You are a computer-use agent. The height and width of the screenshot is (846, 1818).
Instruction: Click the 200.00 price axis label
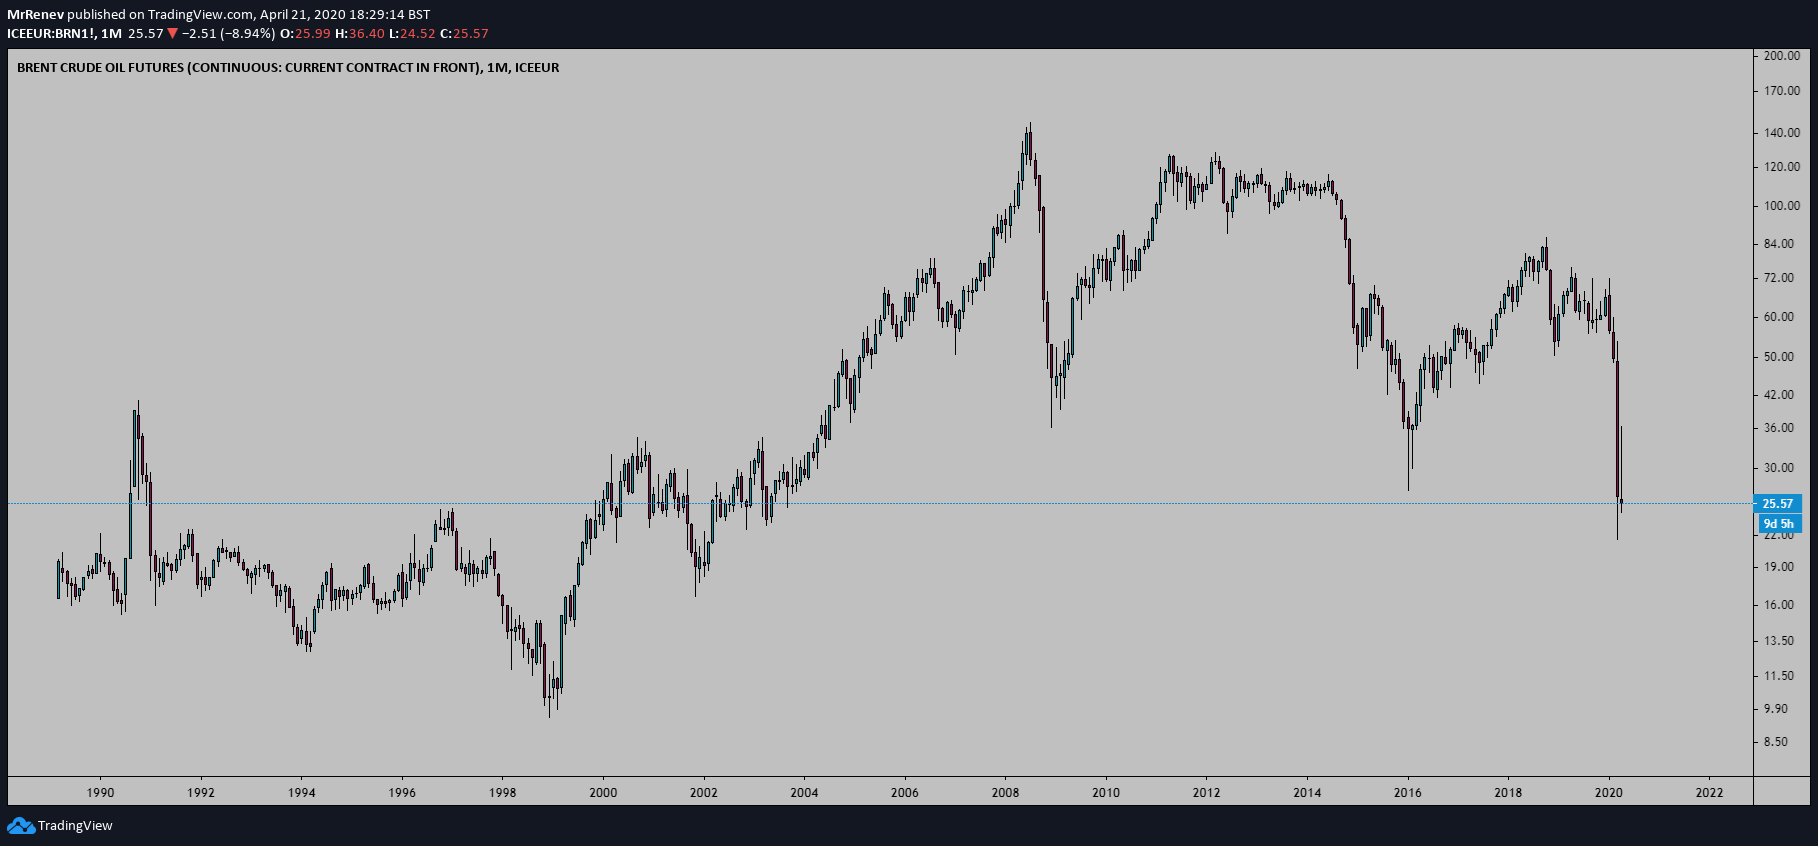coord(1782,56)
